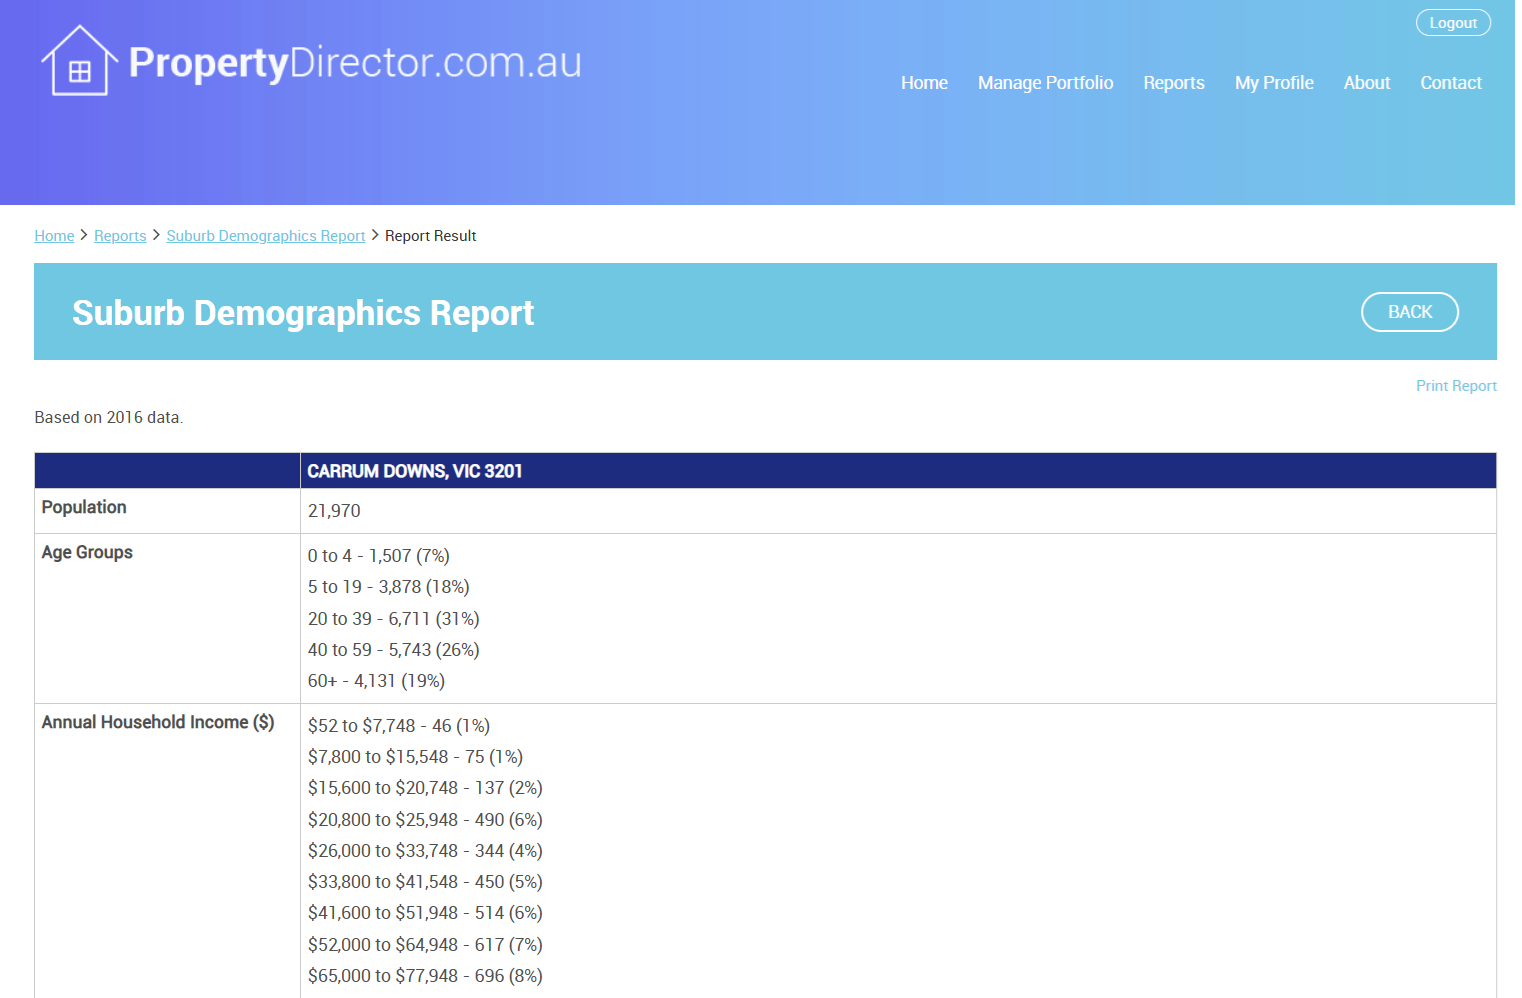Click the population value 21,970
Viewport: 1522px width, 998px height.
point(334,511)
